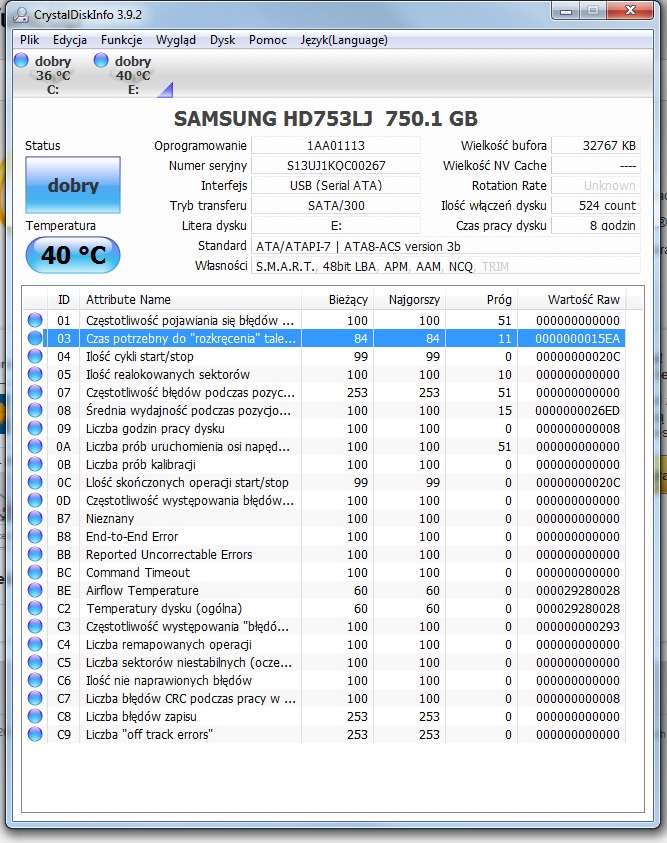This screenshot has width=667, height=843.
Task: Open the Edycja menu
Action: 69,40
